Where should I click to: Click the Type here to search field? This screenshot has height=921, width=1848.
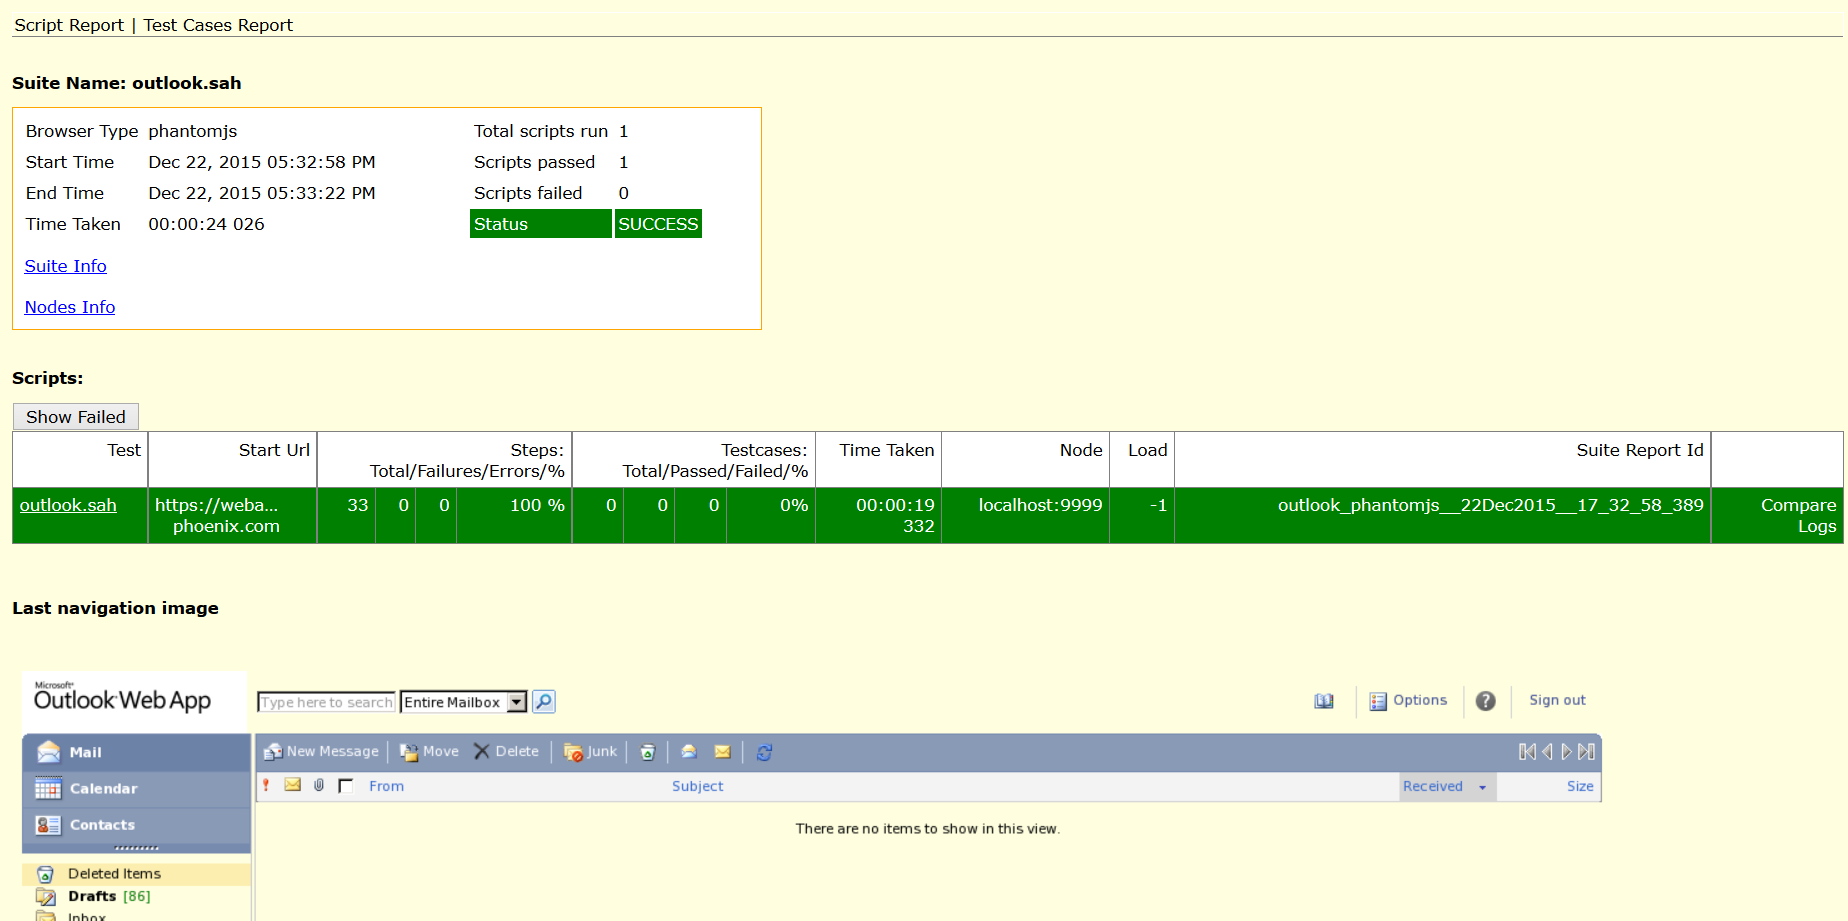(326, 702)
